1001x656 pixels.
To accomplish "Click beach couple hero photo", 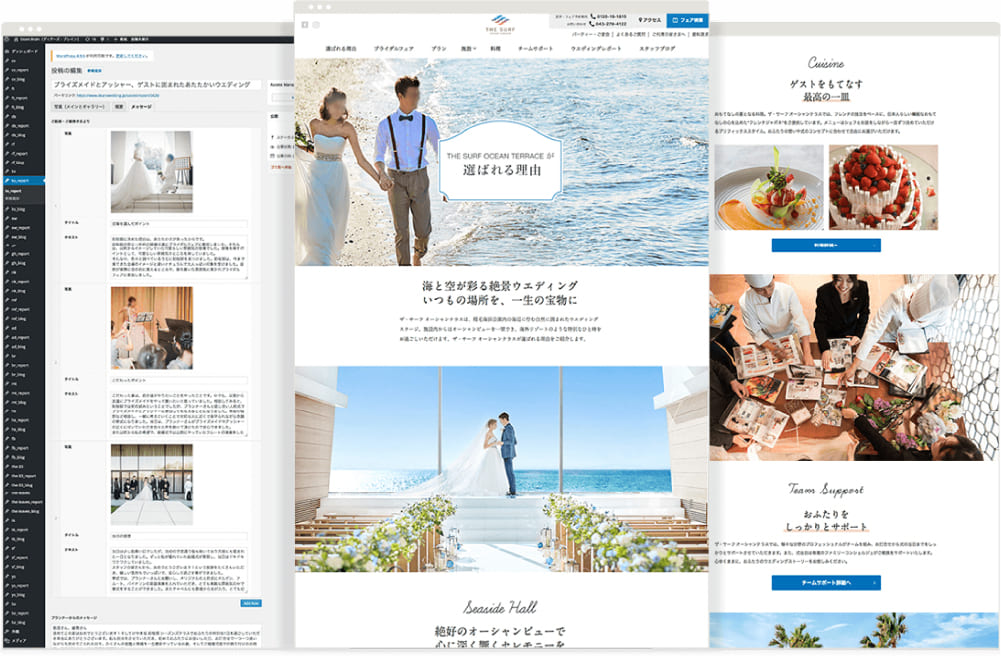I will pyautogui.click(x=501, y=162).
